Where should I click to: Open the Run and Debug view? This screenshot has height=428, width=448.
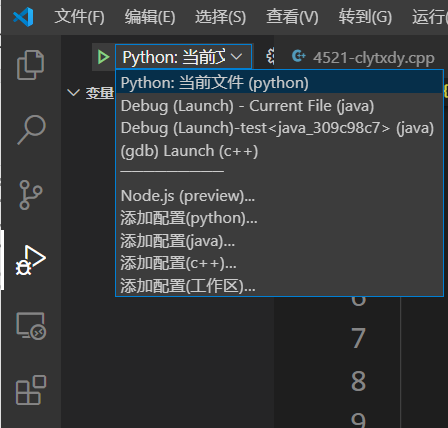click(31, 261)
